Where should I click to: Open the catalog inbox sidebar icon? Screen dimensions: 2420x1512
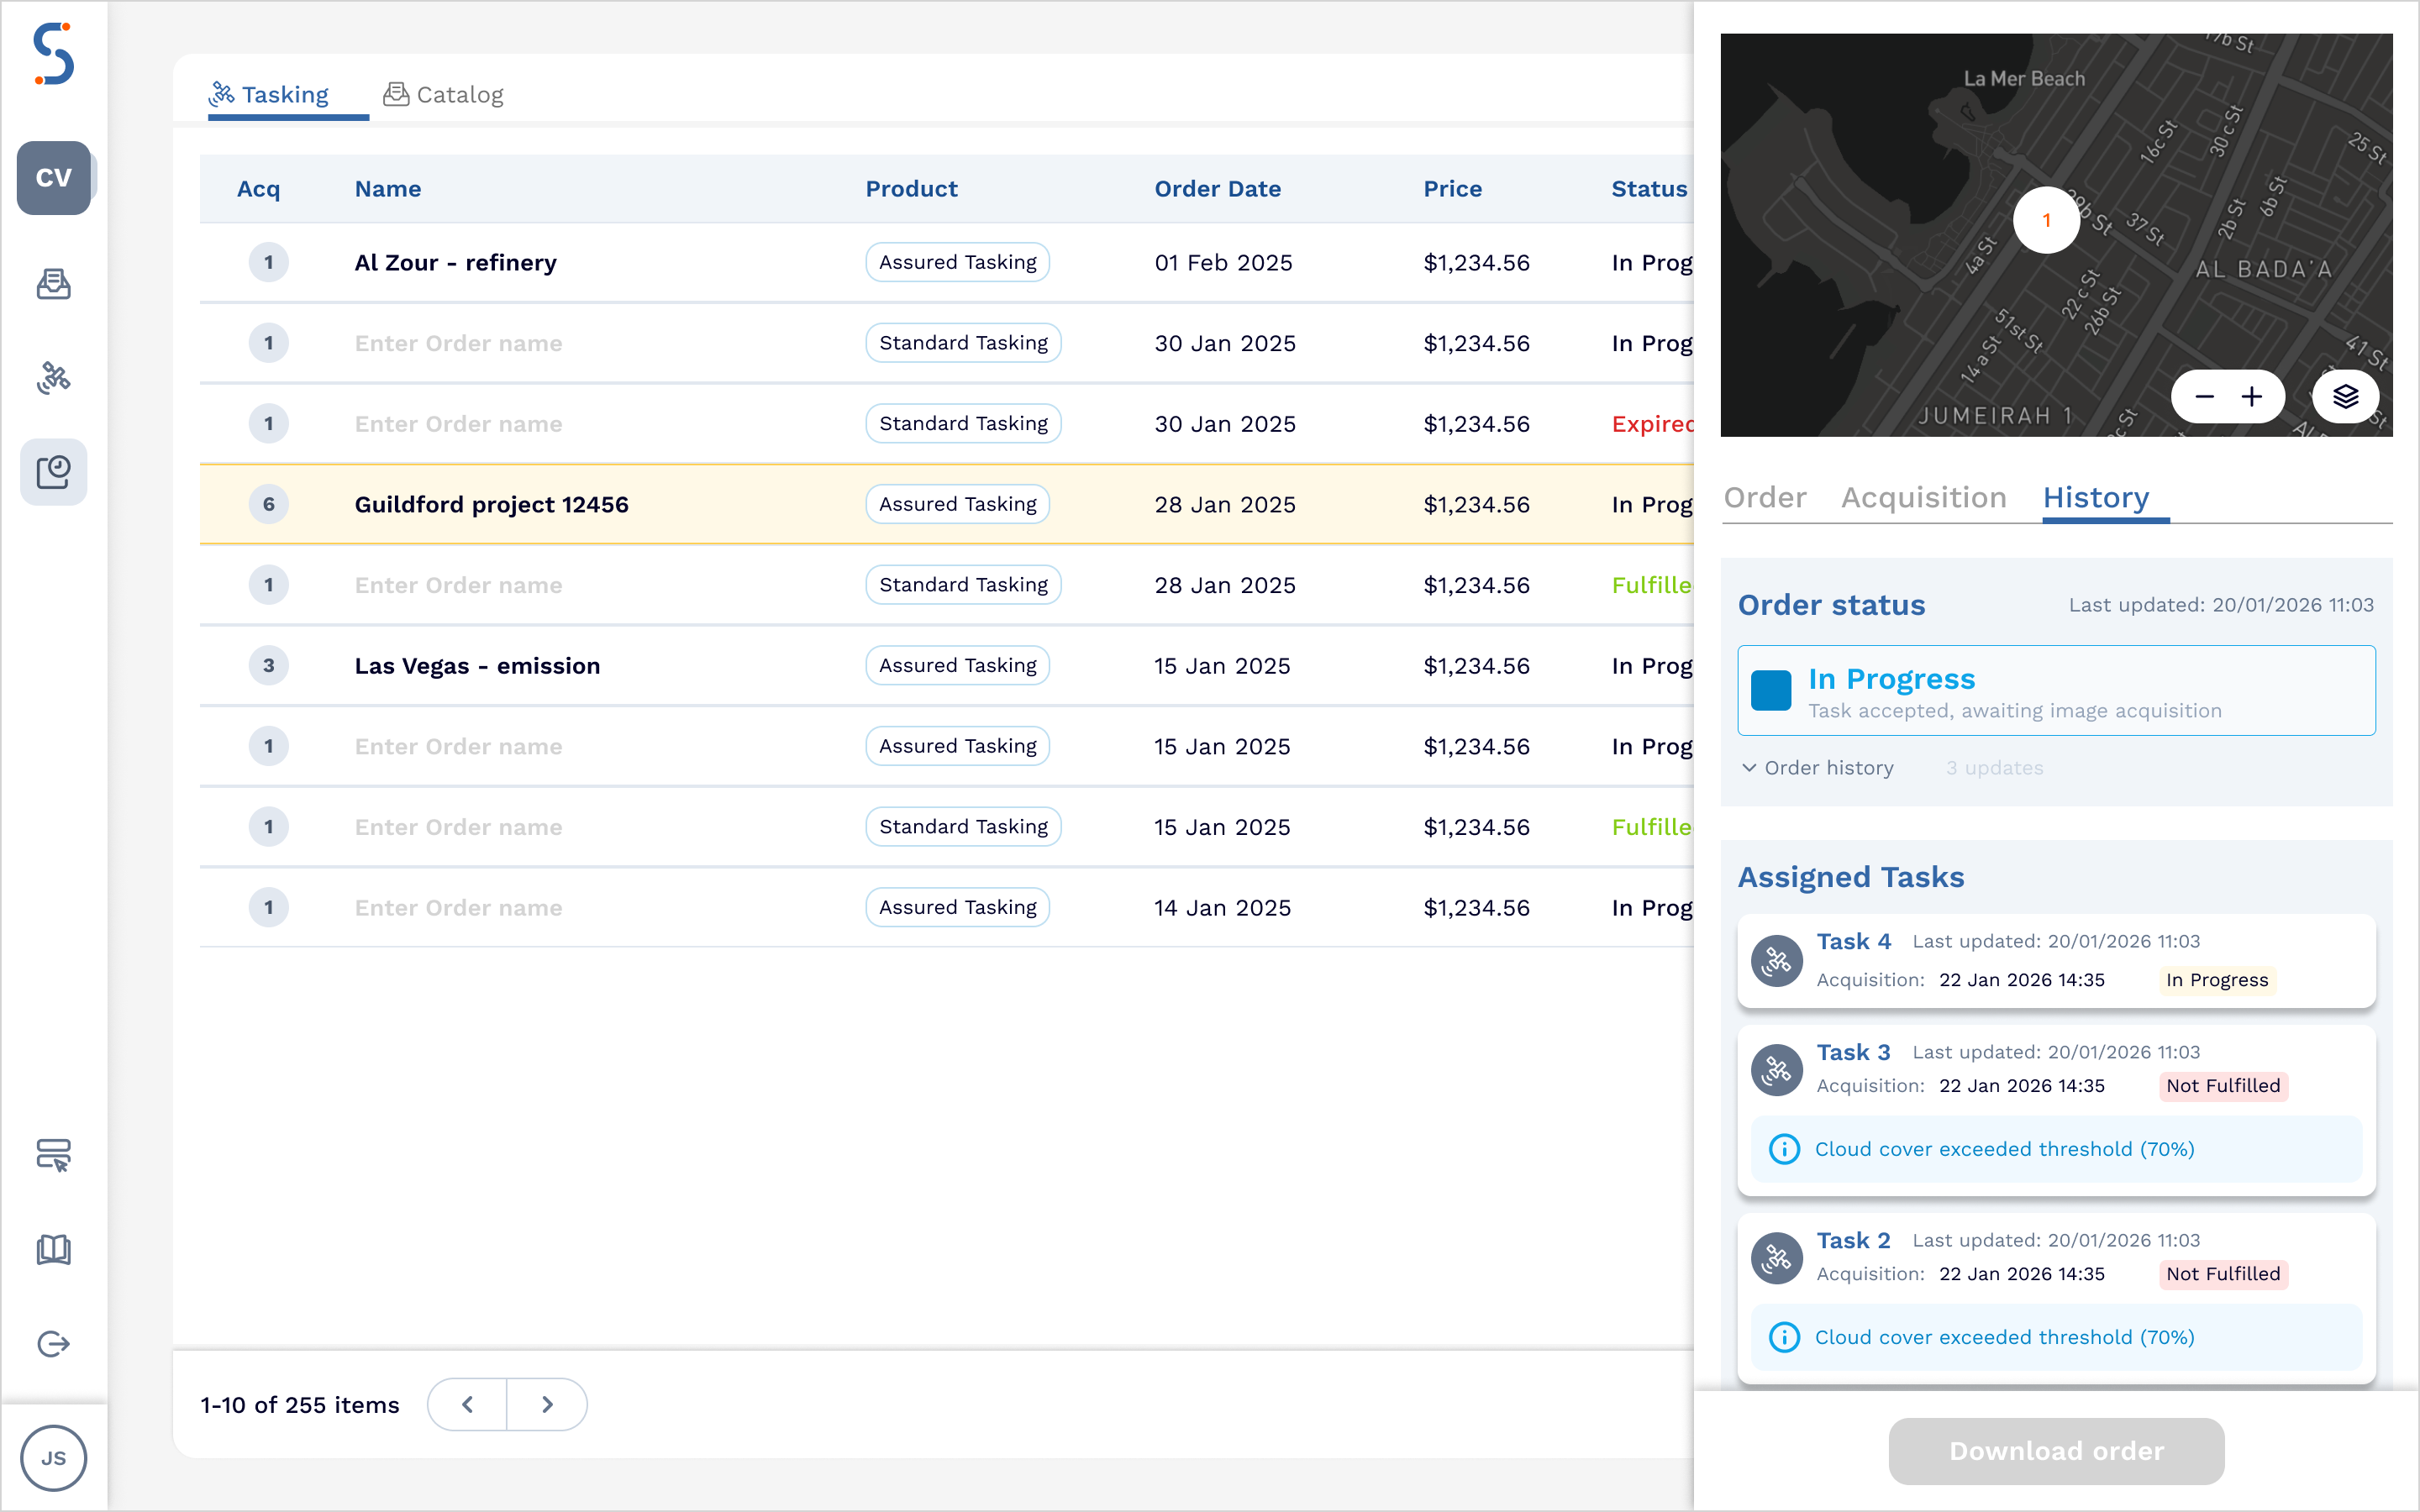point(53,284)
